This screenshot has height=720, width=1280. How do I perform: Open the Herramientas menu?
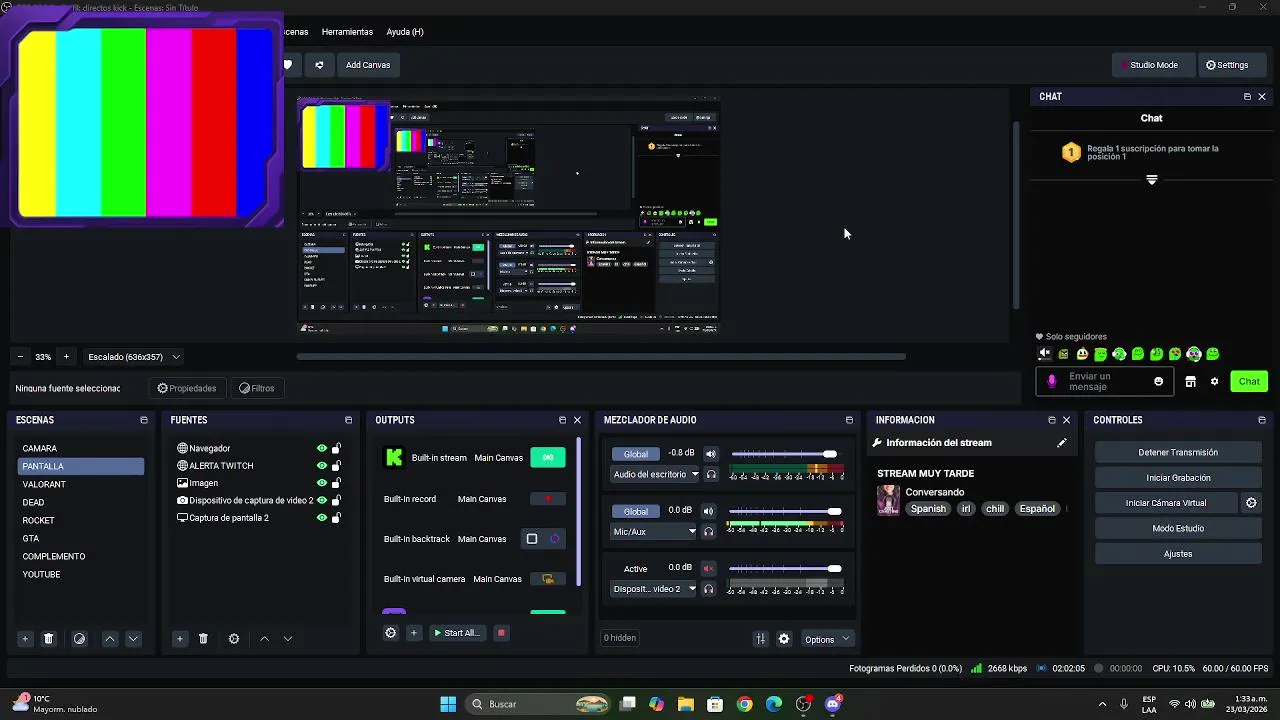(x=347, y=32)
